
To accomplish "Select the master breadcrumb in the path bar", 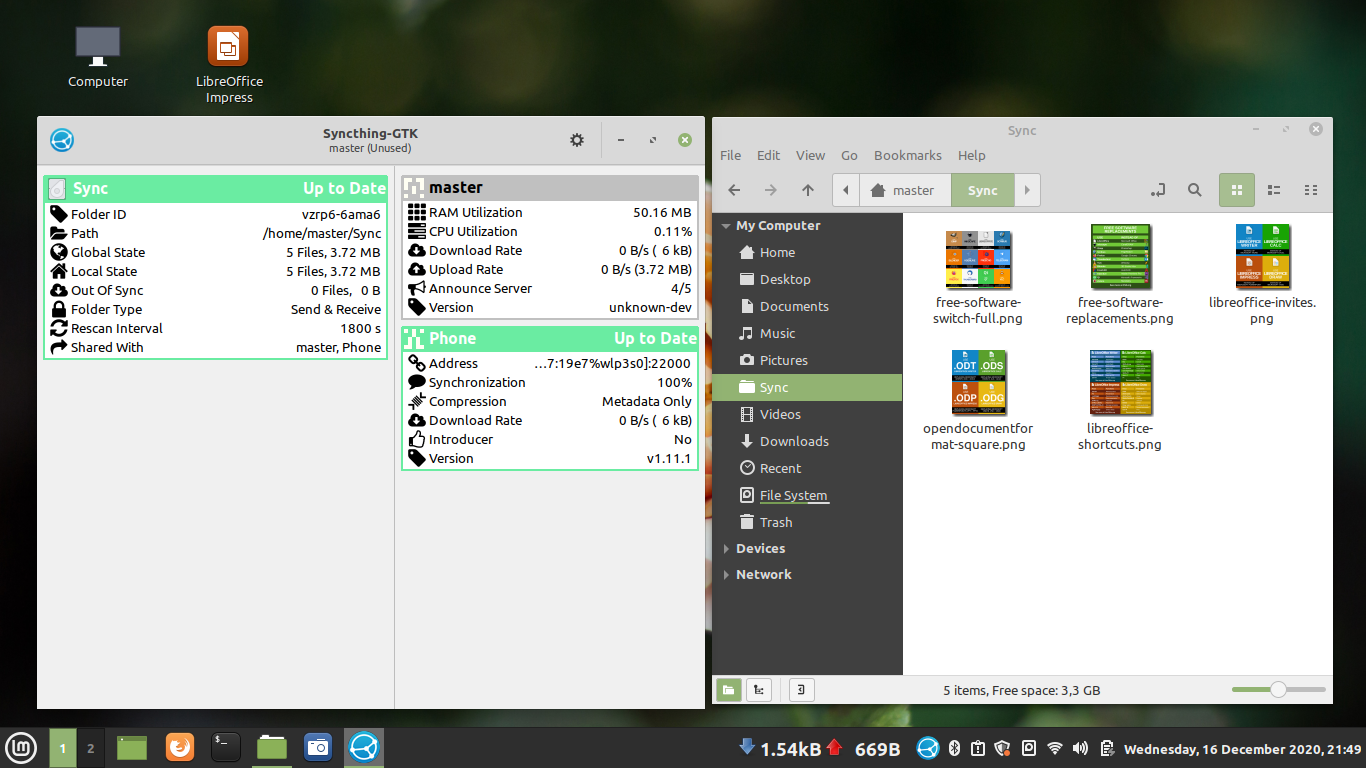I will (904, 190).
